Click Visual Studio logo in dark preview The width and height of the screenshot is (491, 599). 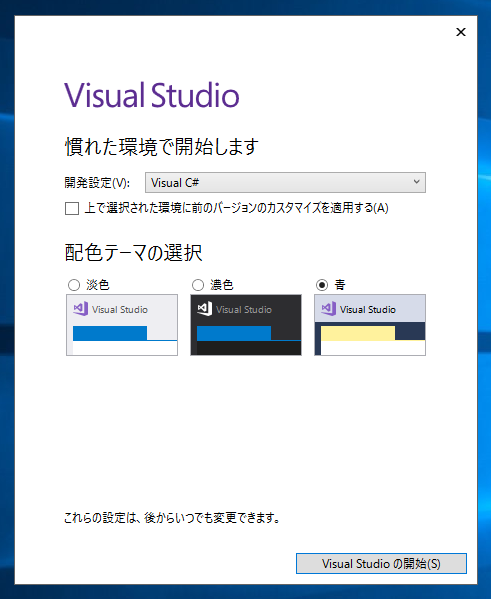(x=204, y=309)
